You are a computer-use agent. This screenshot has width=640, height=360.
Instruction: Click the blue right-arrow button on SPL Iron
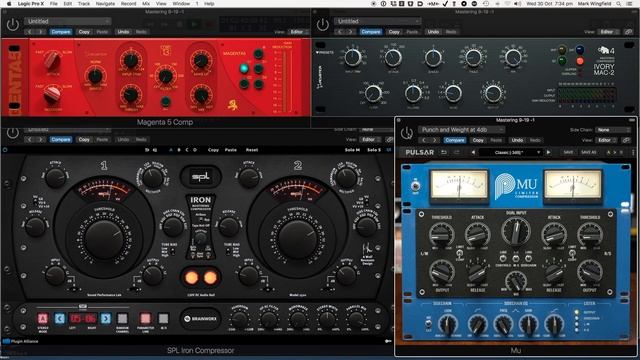click(106, 318)
